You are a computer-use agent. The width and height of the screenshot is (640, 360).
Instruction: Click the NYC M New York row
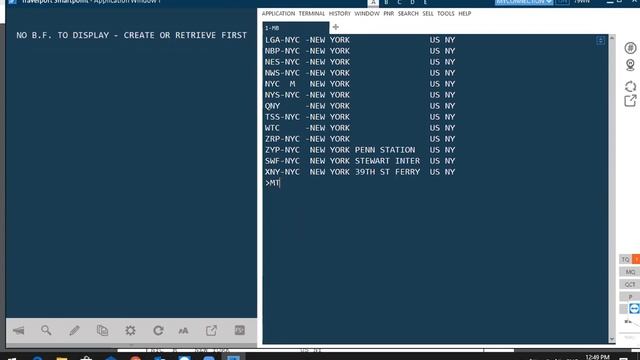[360, 84]
